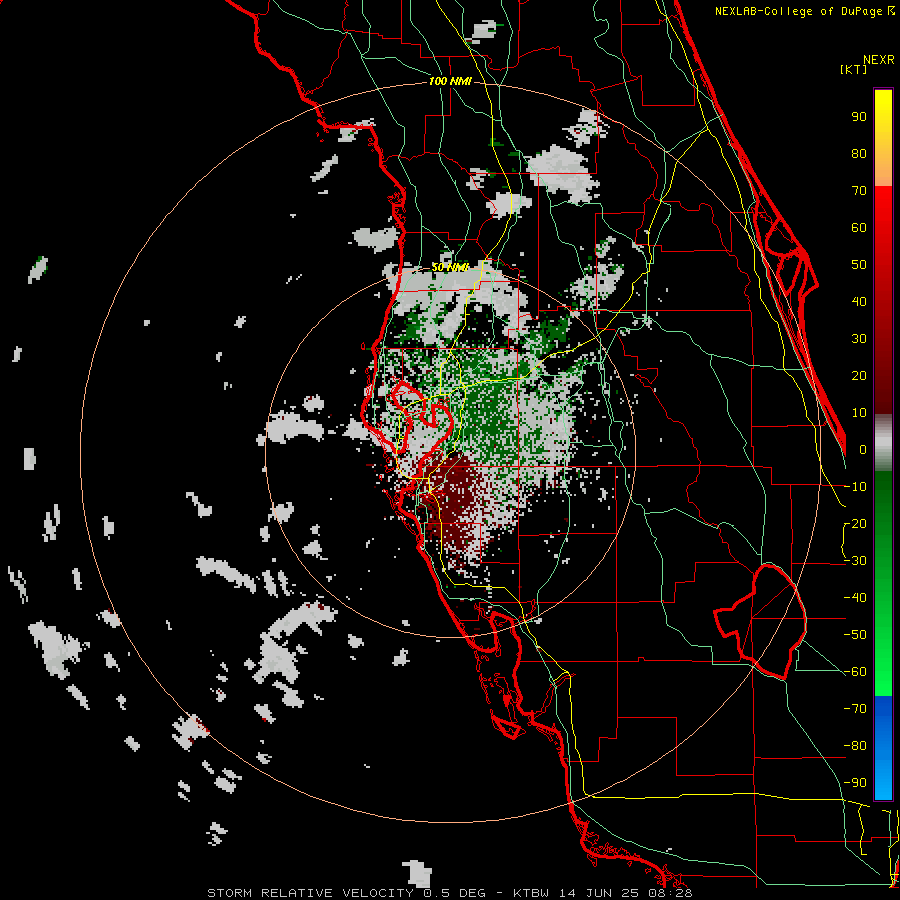Click the "50 NMI" range ring label
This screenshot has height=900, width=900.
[450, 267]
